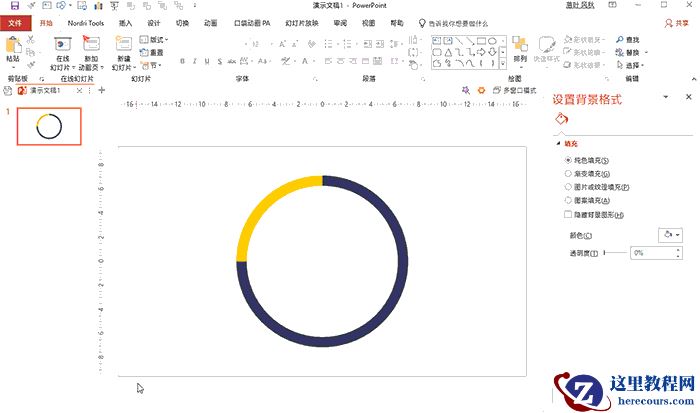Click the purple magnifier icon above slide
This screenshot has width=700, height=413.
coord(466,90)
